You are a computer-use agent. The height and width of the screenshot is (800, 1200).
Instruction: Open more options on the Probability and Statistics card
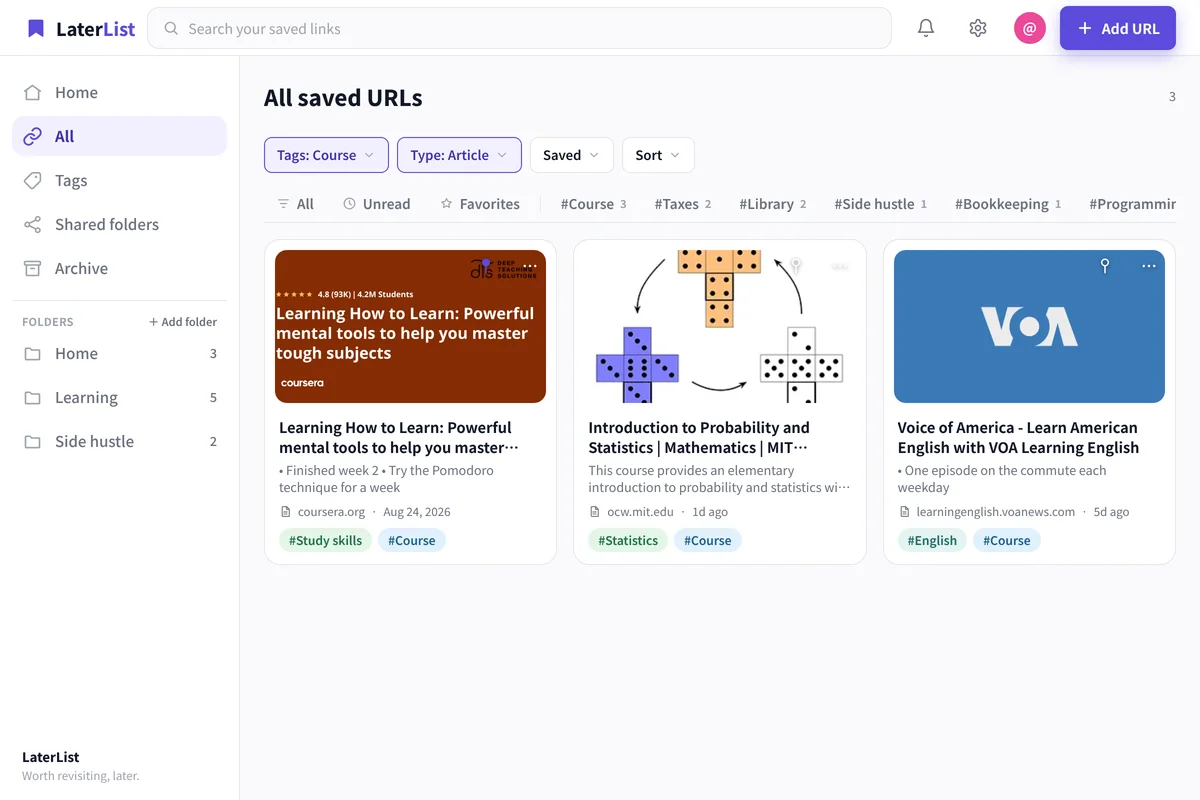[x=840, y=266]
